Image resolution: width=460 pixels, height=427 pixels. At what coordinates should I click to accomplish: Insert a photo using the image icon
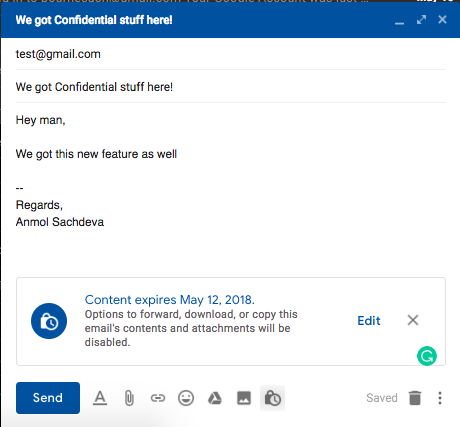[244, 398]
